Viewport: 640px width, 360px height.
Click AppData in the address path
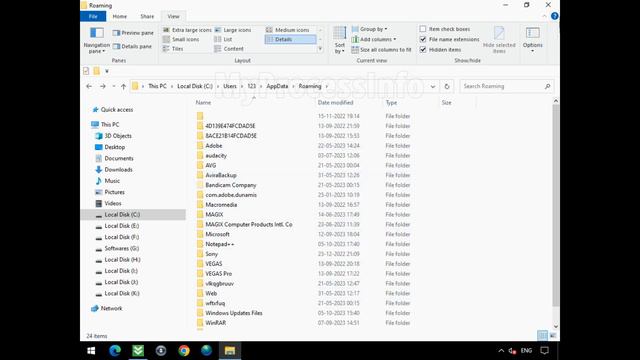click(x=277, y=87)
